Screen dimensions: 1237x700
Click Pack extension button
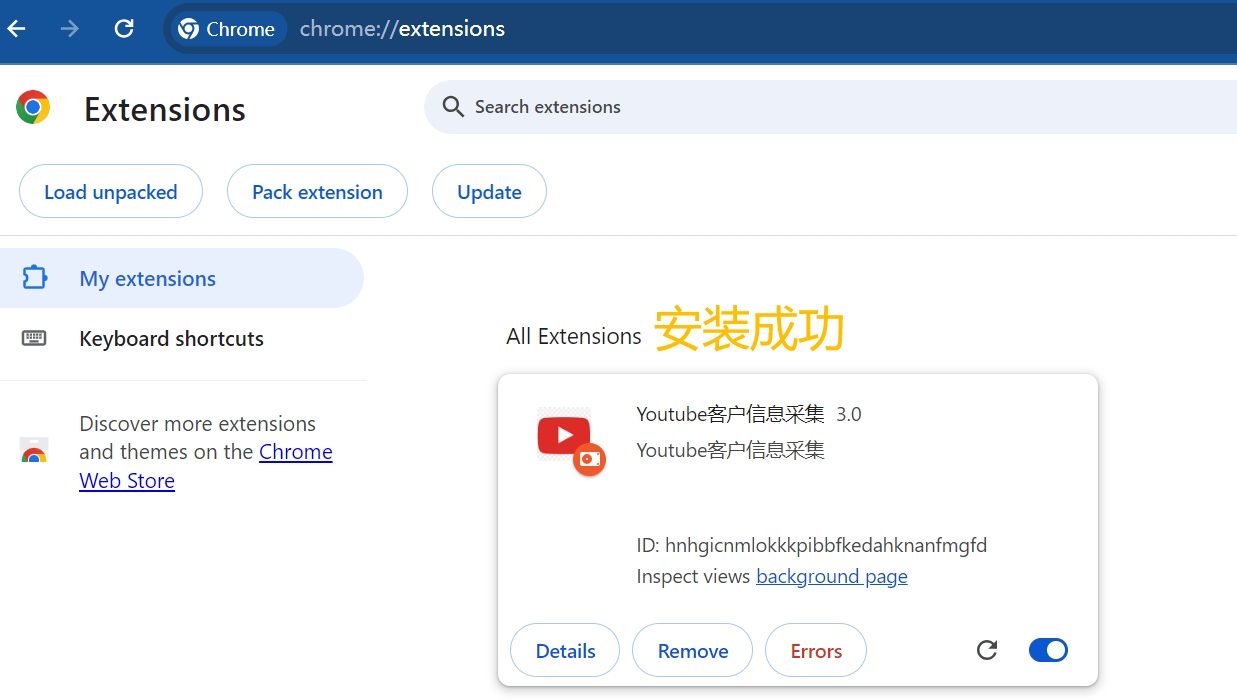[317, 191]
